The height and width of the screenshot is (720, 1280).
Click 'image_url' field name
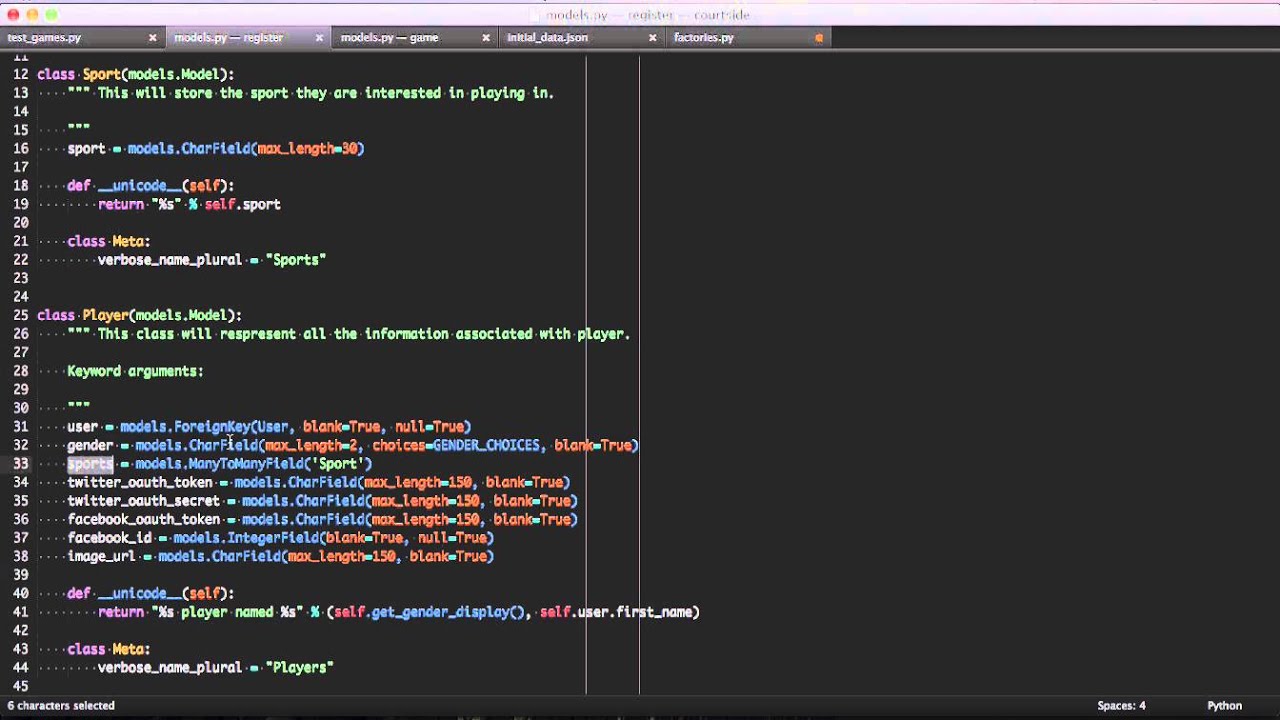click(102, 557)
